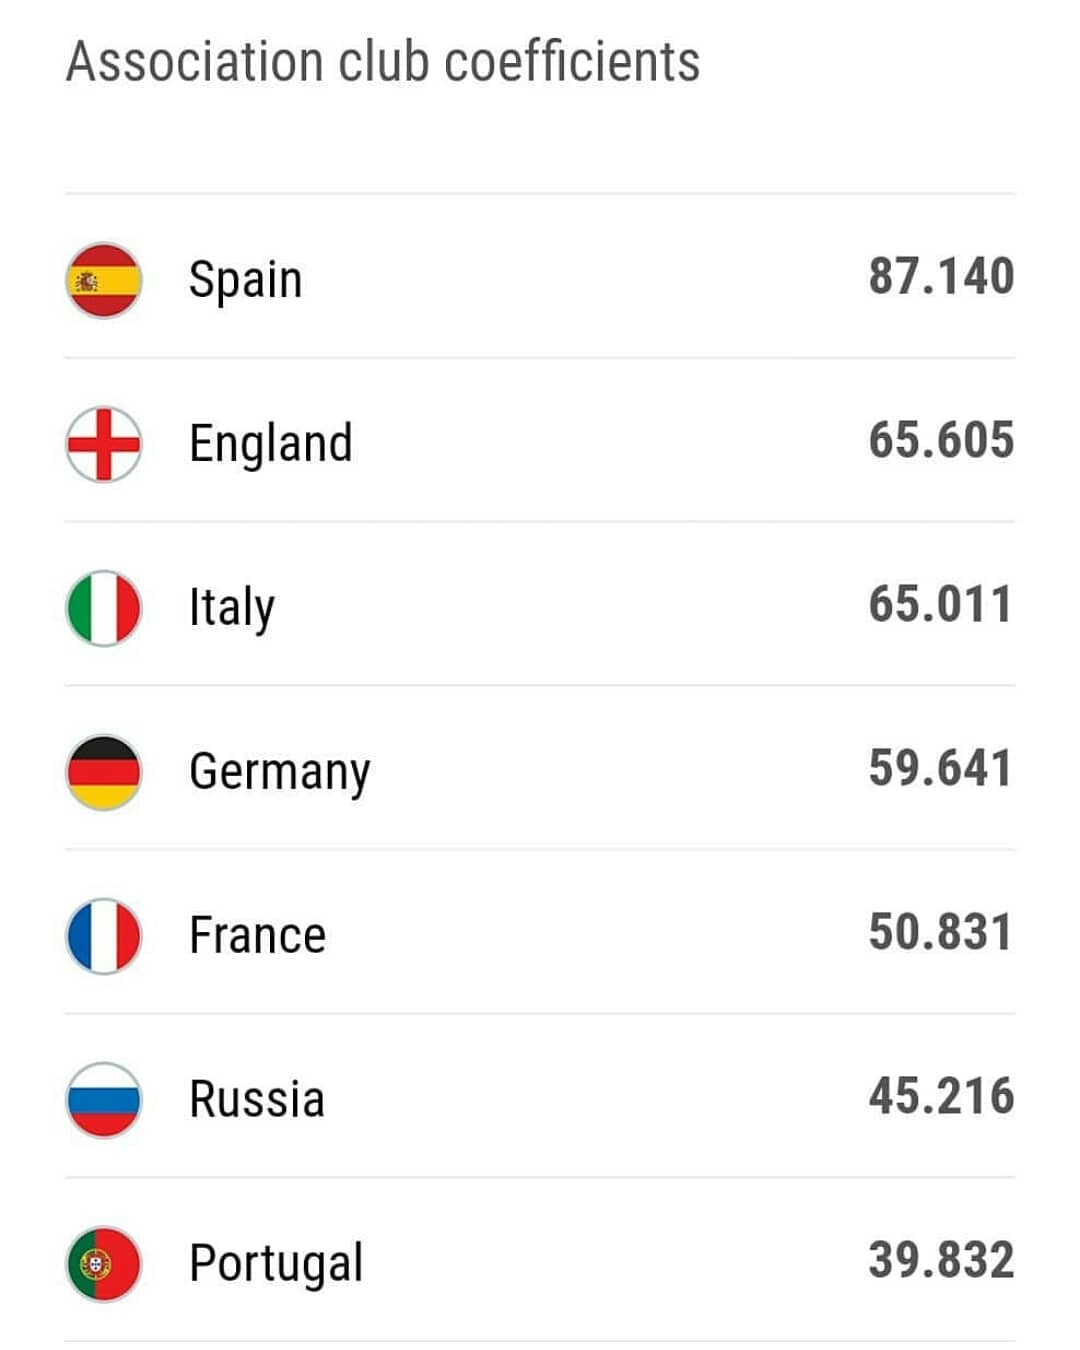1080x1350 pixels.
Task: Select the Italy country name
Action: pyautogui.click(x=232, y=608)
